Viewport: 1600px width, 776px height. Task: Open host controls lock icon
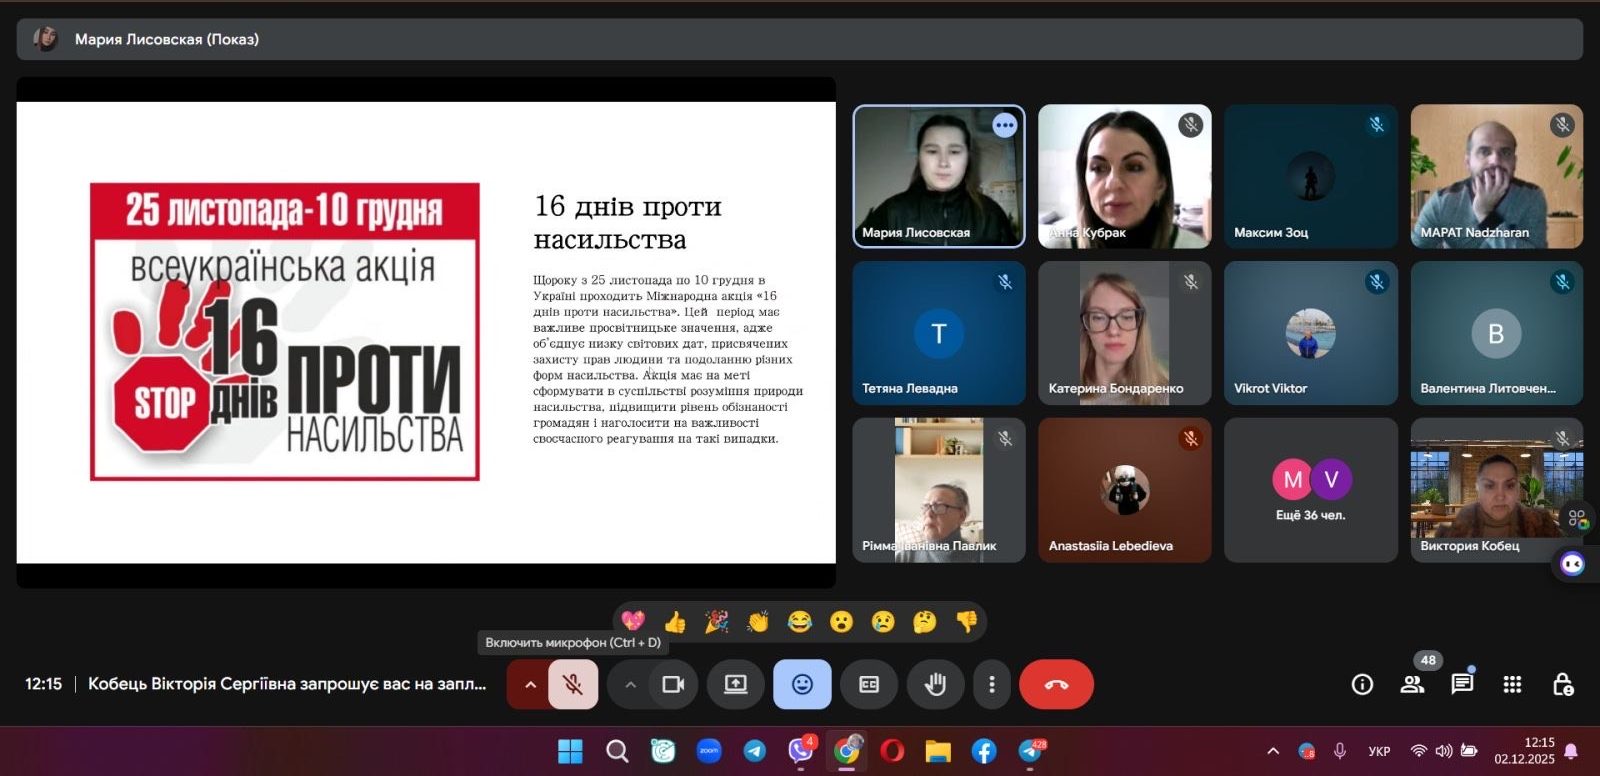(x=1562, y=685)
